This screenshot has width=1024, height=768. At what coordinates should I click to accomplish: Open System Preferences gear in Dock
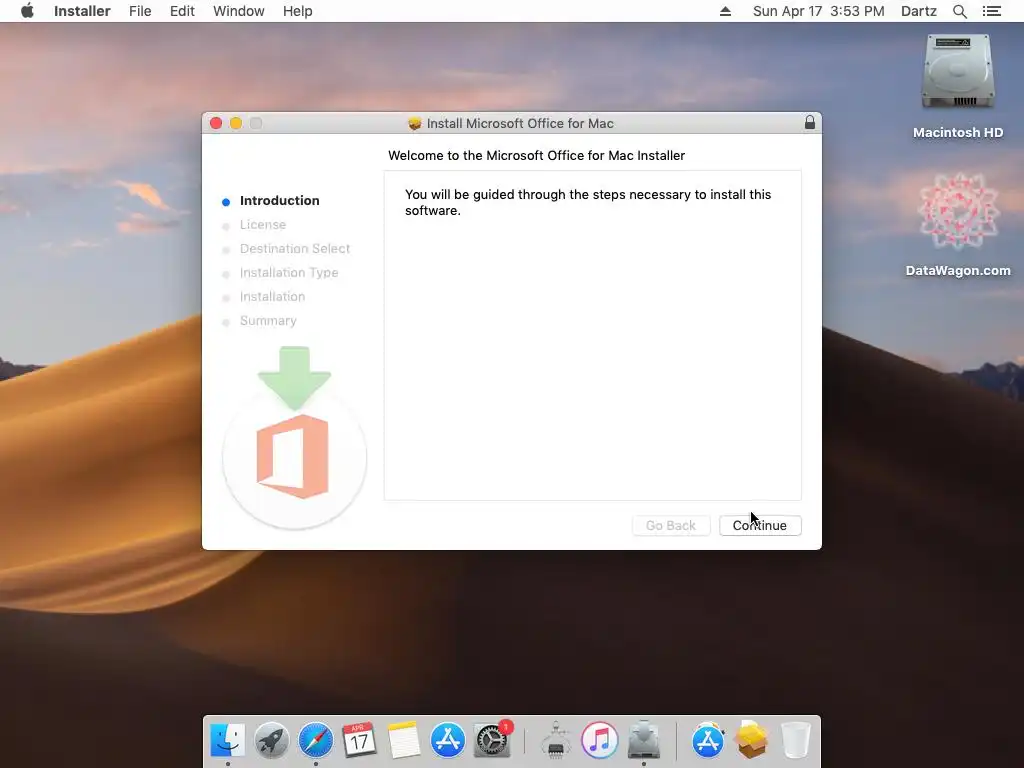[x=492, y=740]
